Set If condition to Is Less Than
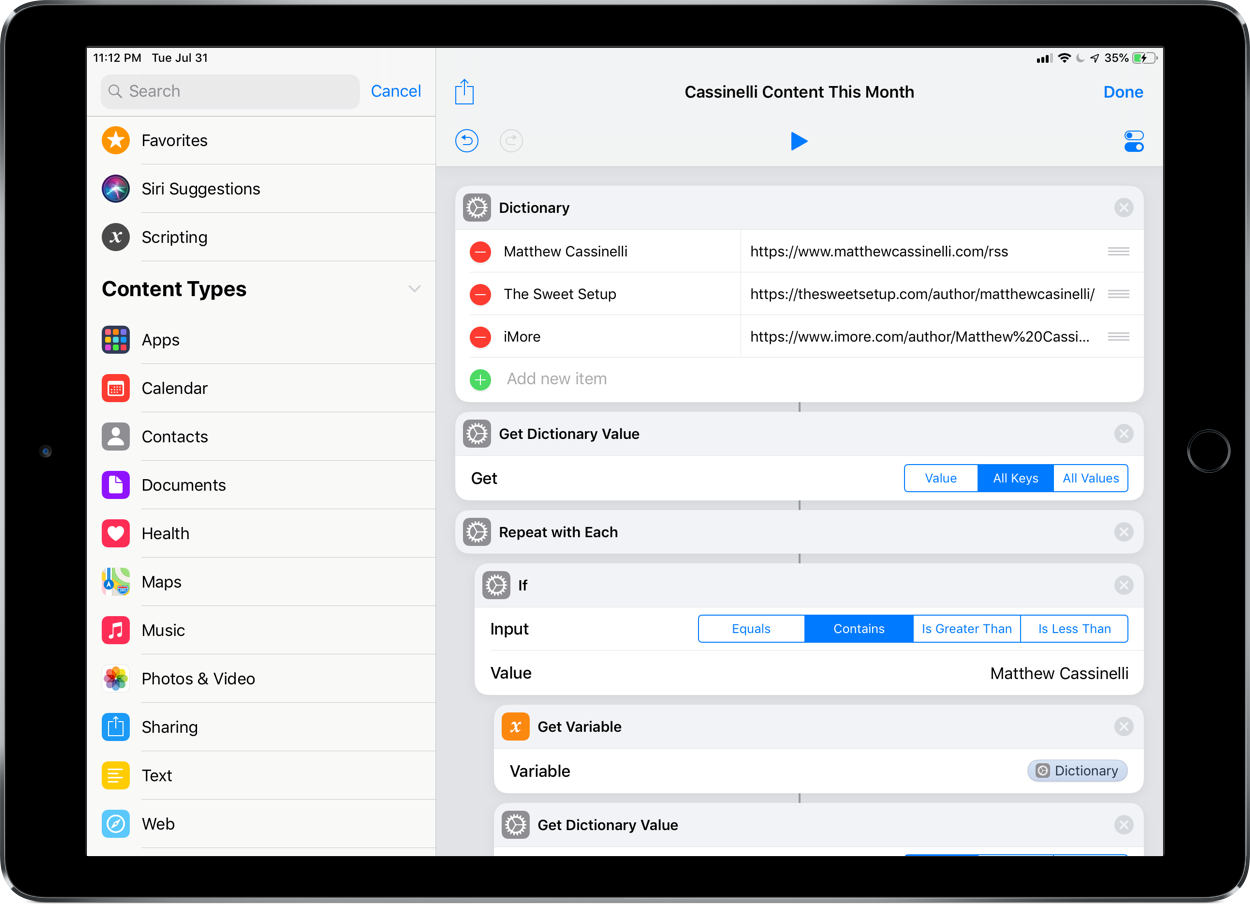This screenshot has width=1250, height=904. tap(1074, 629)
